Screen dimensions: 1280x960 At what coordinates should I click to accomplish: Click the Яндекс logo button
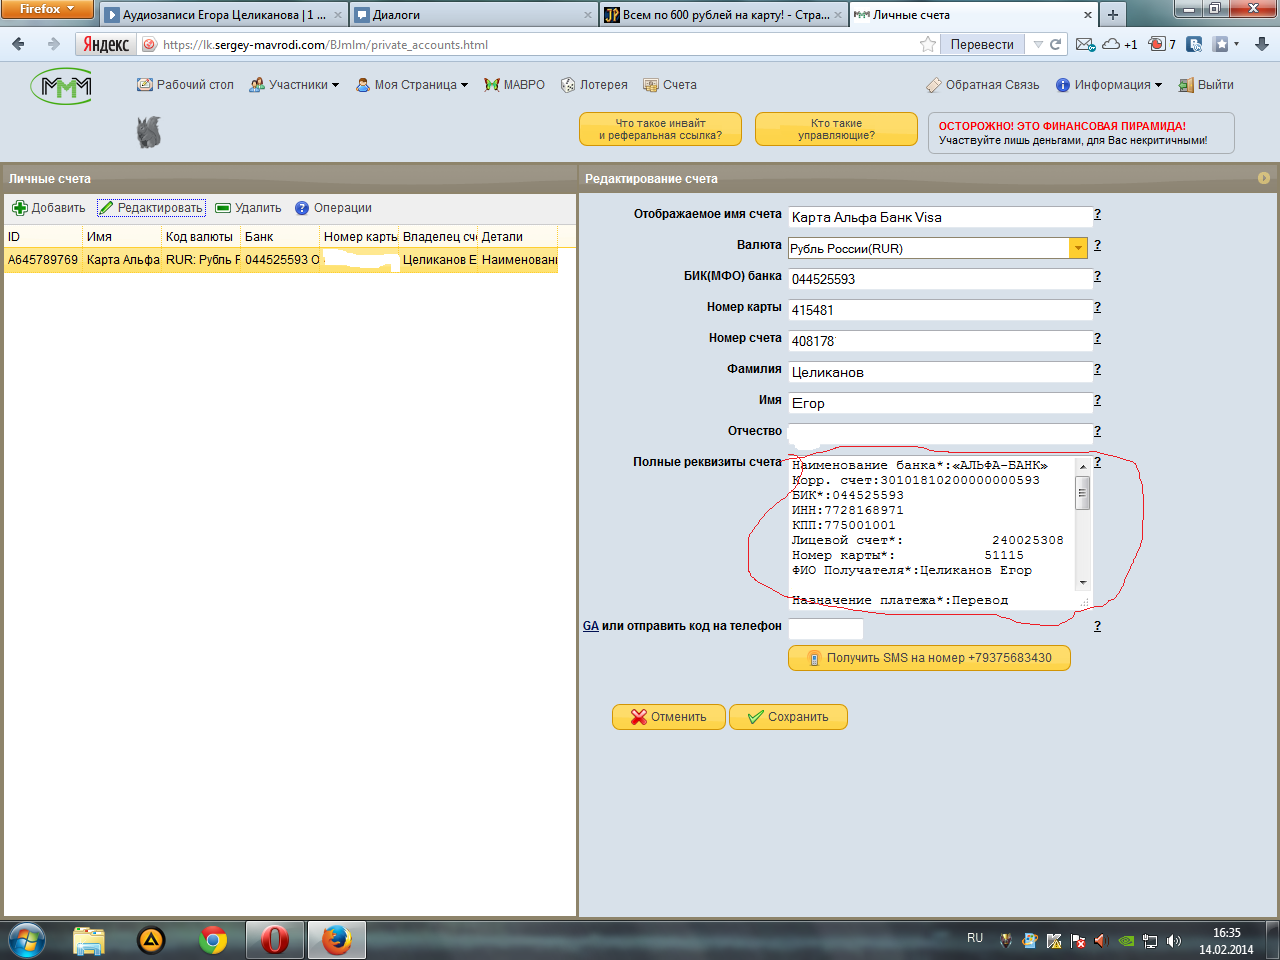click(x=106, y=44)
